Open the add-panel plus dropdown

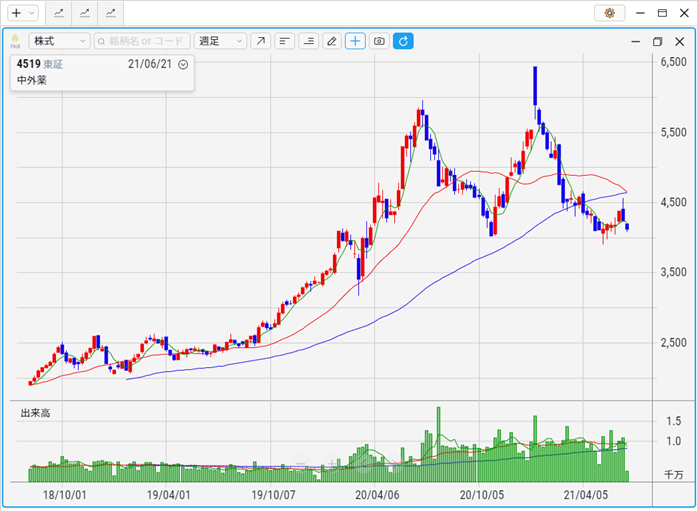click(x=23, y=13)
